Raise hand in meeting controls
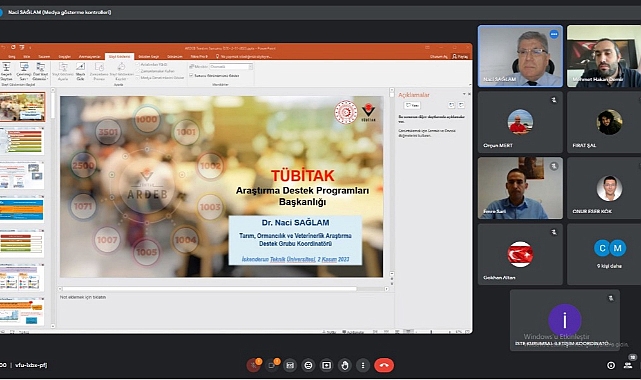 coord(345,365)
